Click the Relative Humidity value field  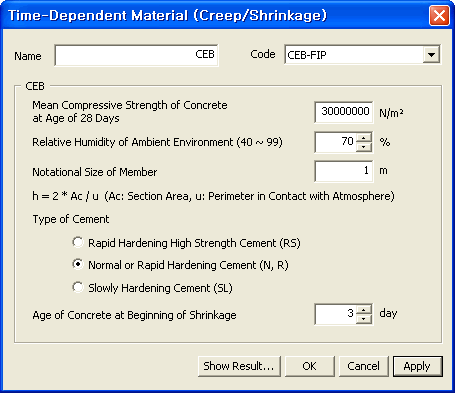click(x=335, y=142)
